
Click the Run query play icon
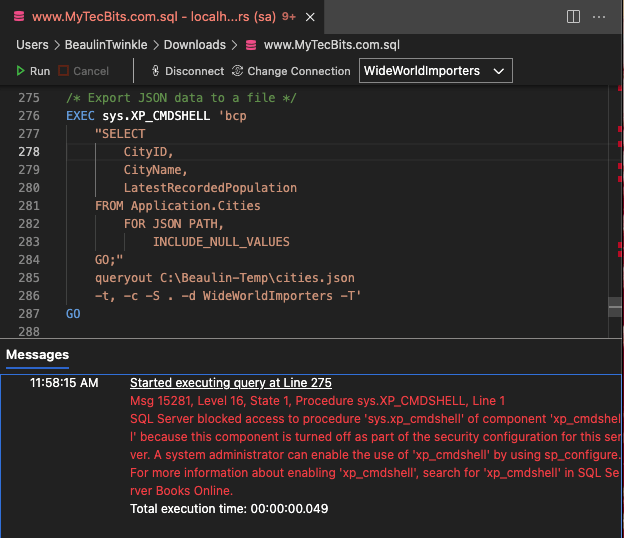point(21,71)
